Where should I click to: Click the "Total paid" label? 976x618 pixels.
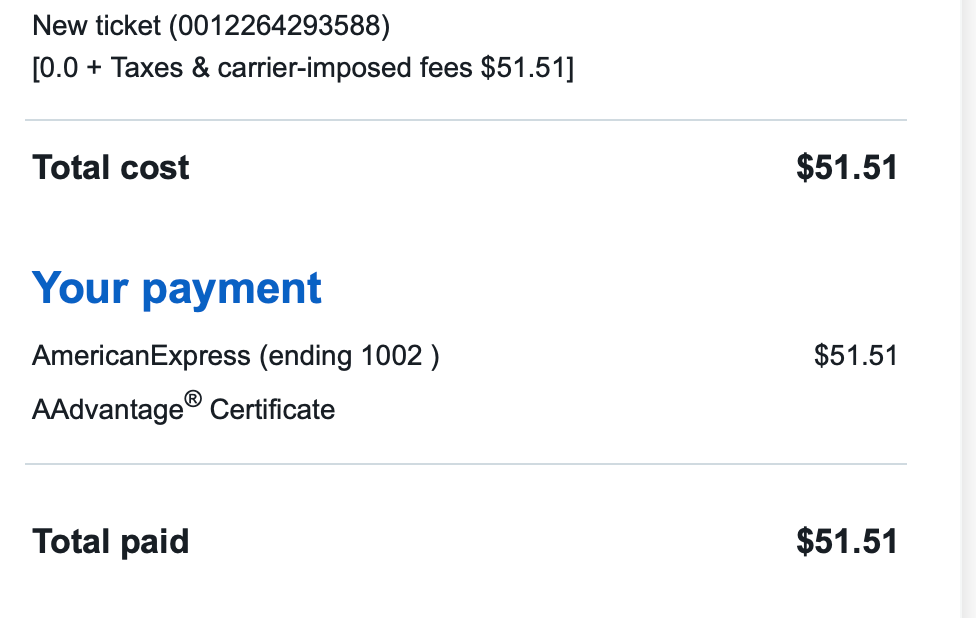coord(111,541)
